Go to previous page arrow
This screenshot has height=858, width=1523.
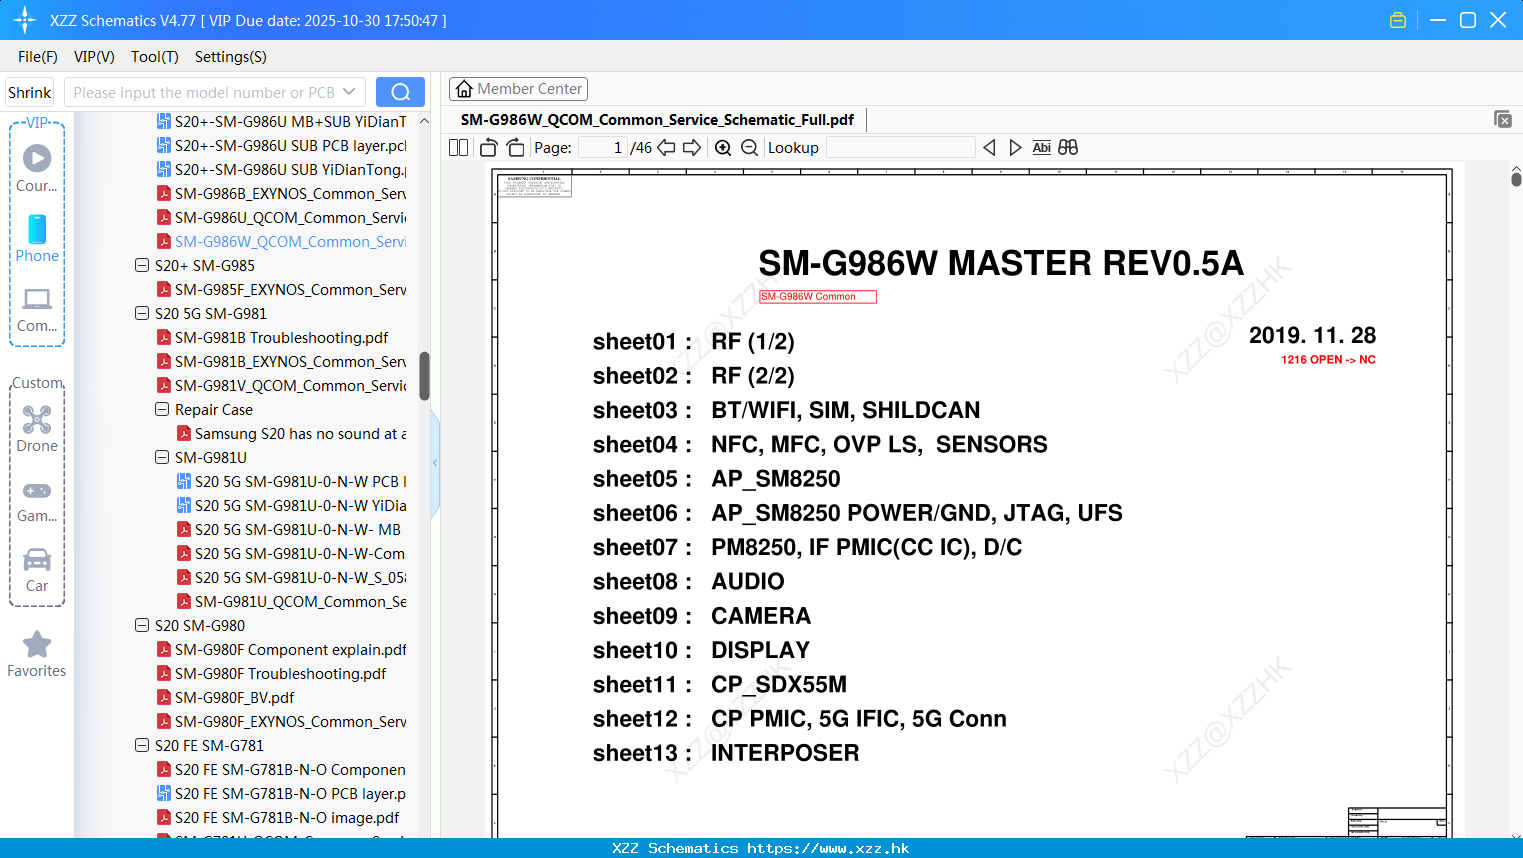[x=666, y=148]
